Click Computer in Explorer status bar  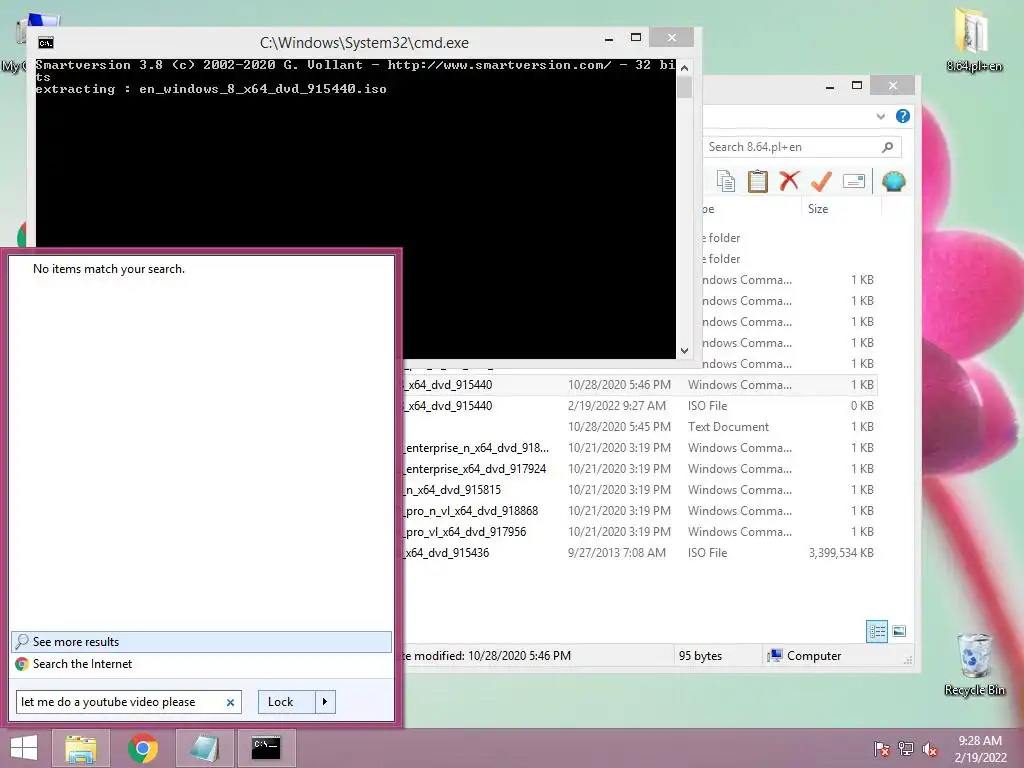tap(805, 656)
